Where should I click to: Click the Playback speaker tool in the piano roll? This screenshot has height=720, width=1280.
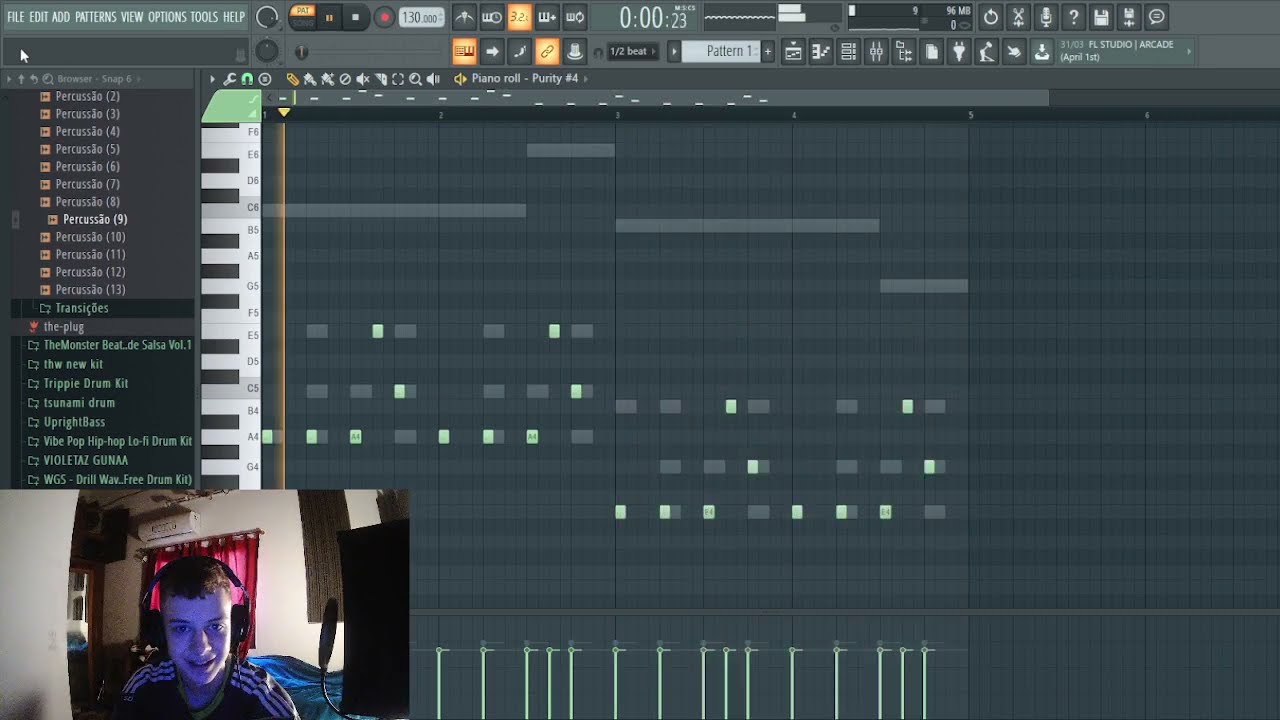click(433, 78)
